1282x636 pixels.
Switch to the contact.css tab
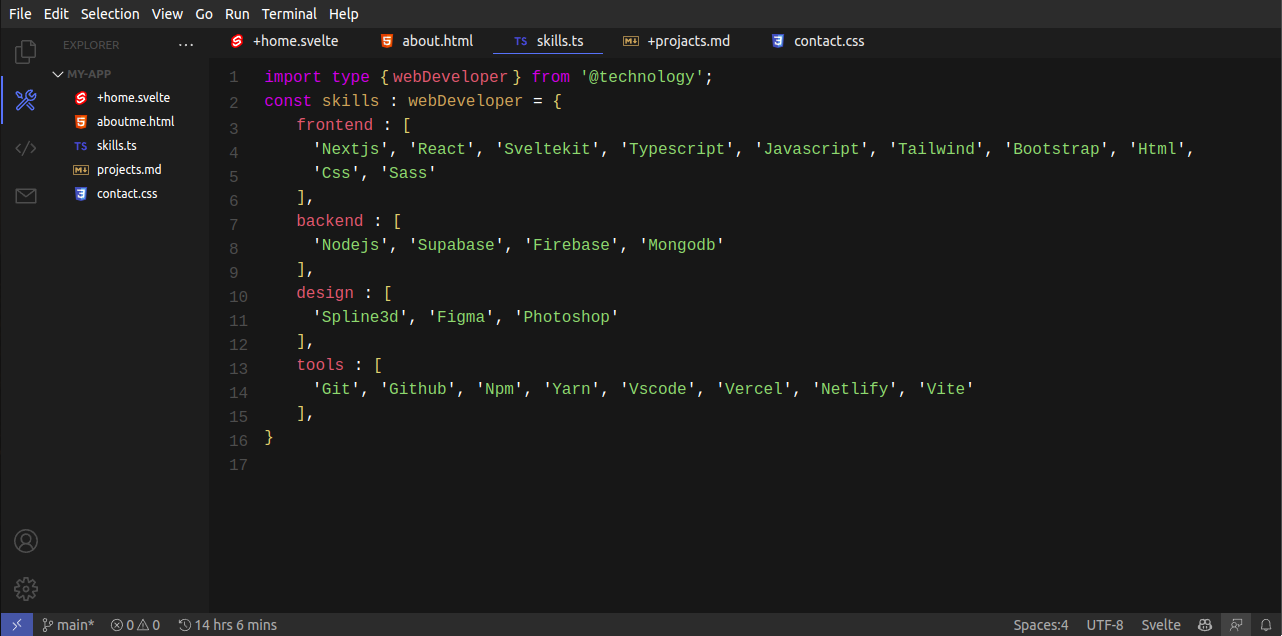pyautogui.click(x=818, y=41)
